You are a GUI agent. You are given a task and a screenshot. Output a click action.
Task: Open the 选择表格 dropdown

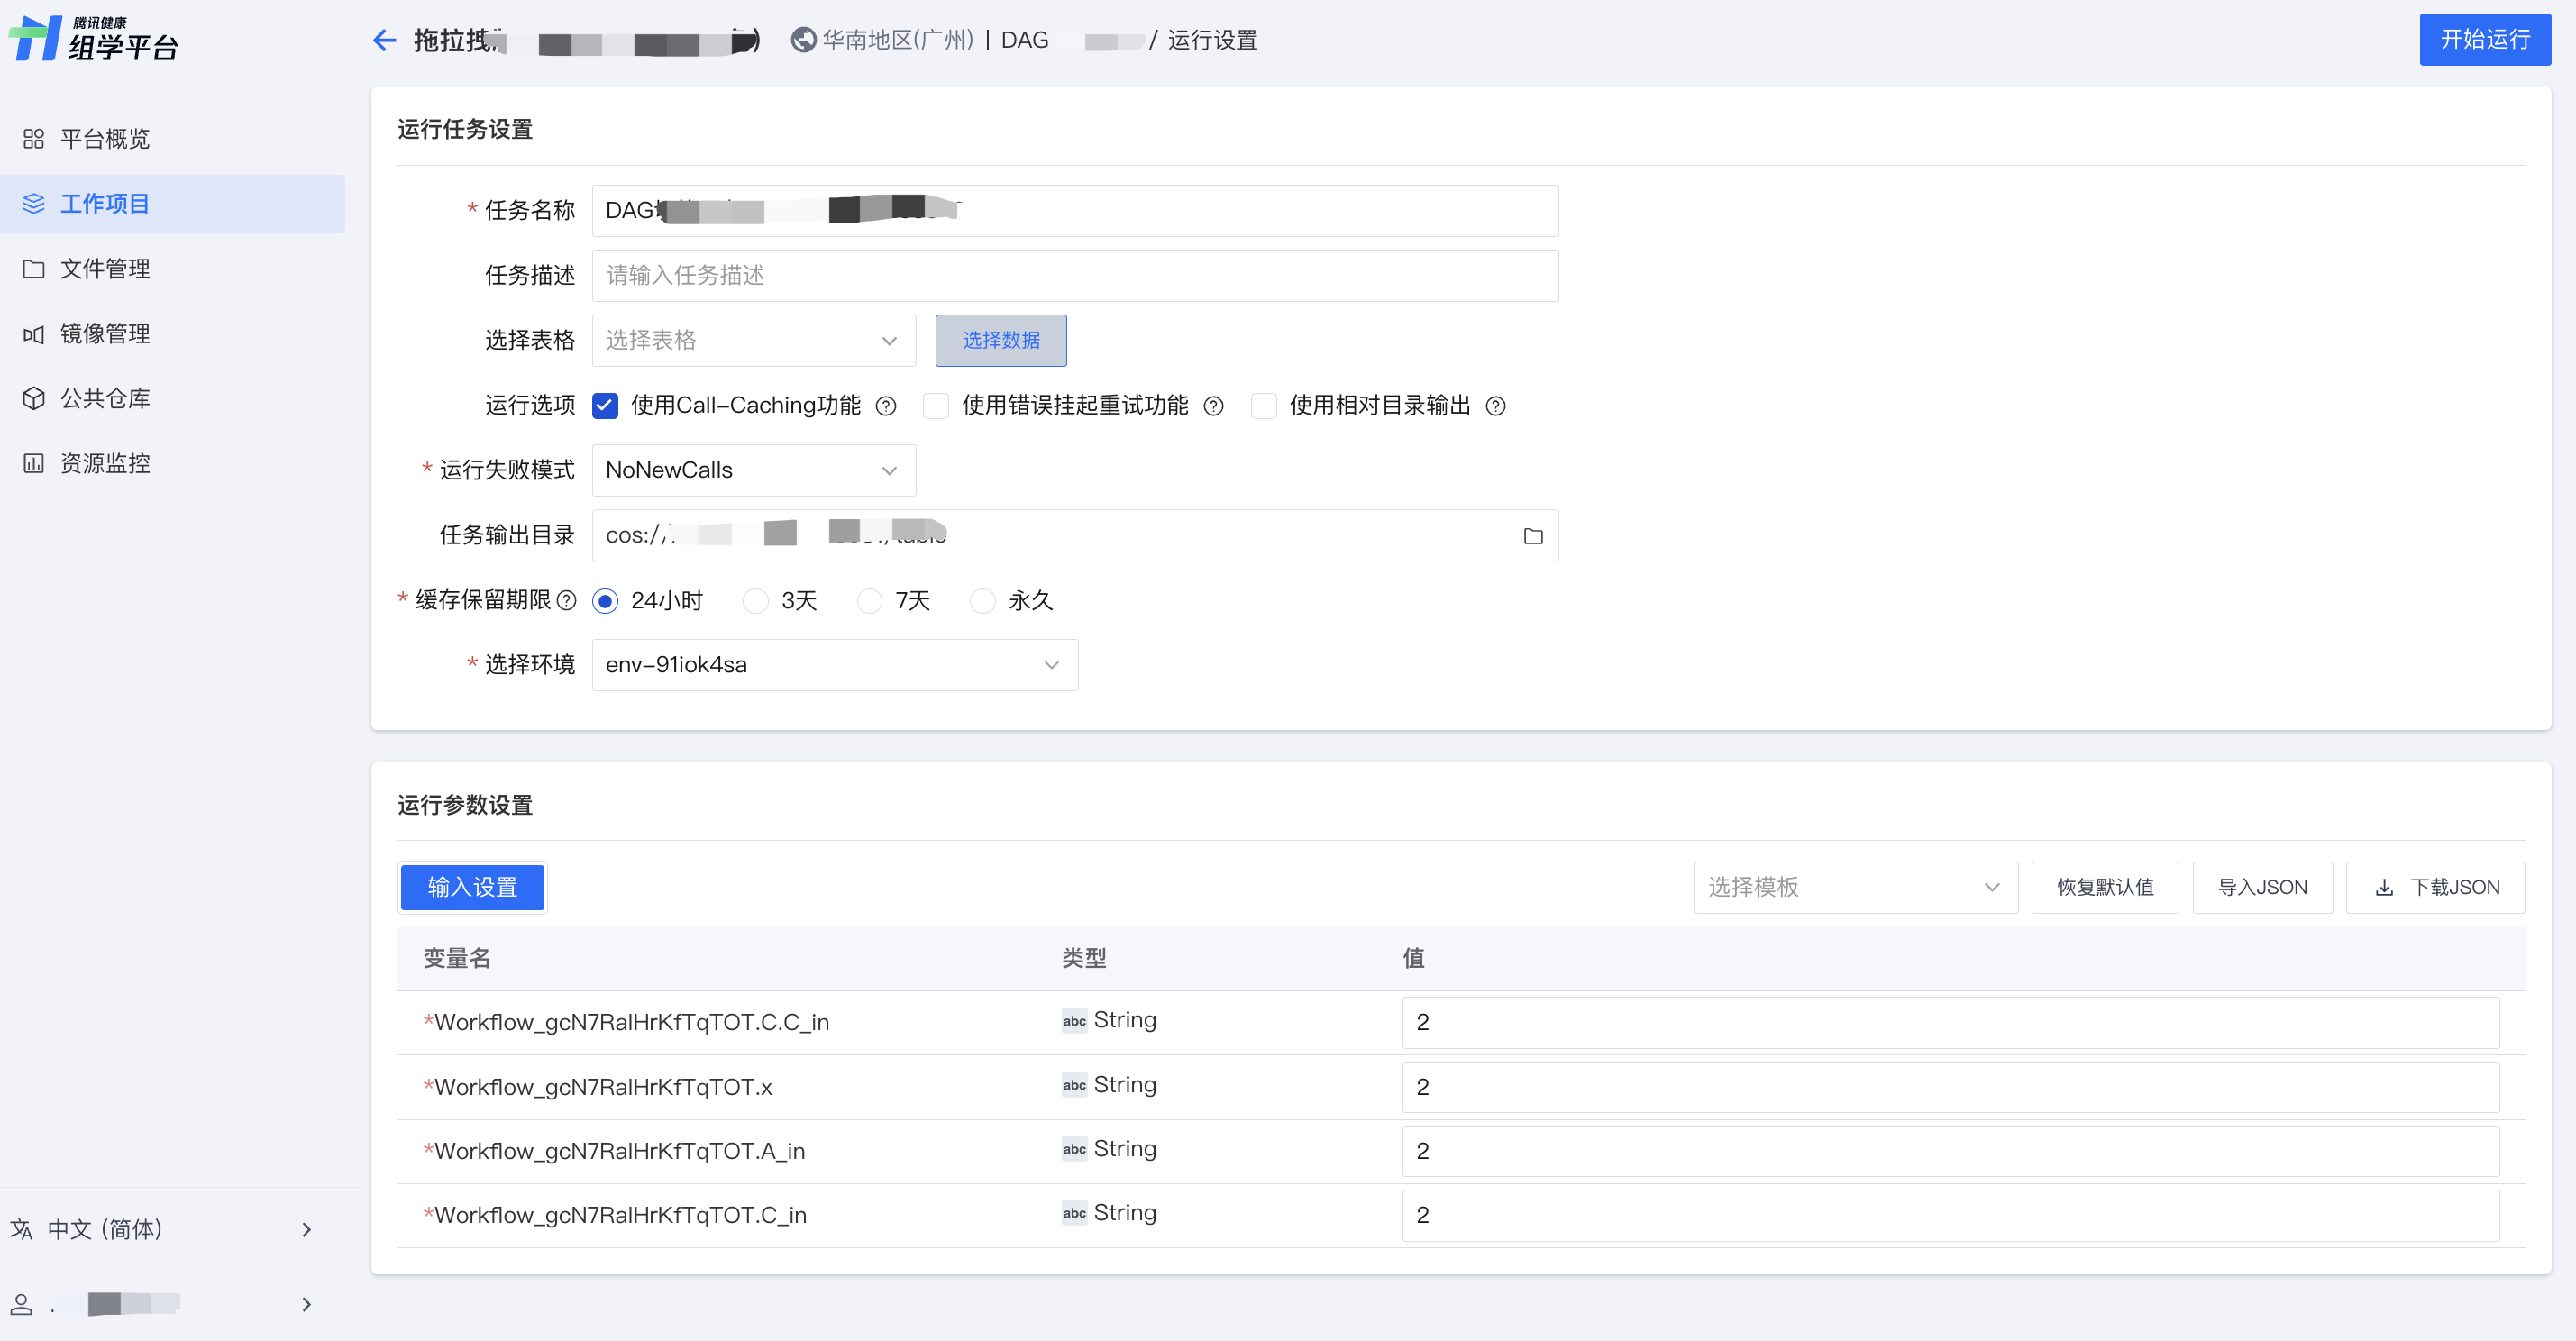(x=753, y=341)
